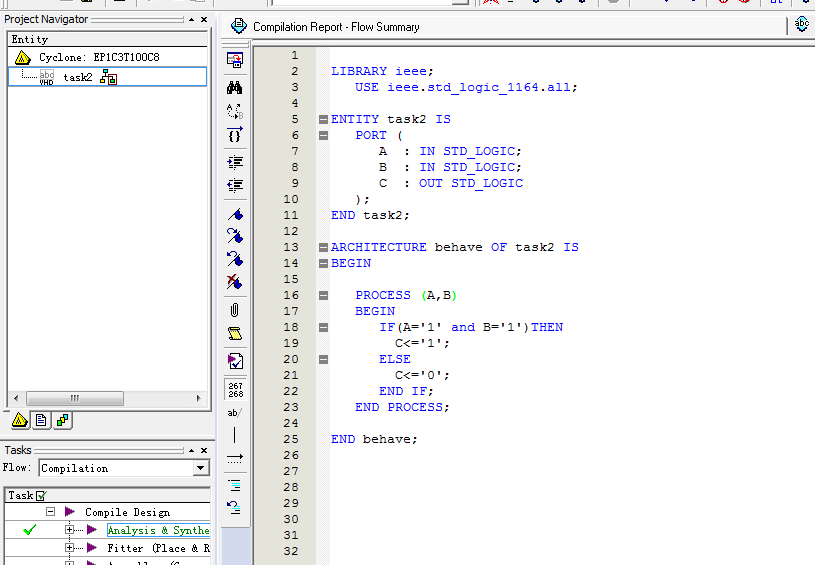This screenshot has height=565, width=815.
Task: Expand the Fitter (Place & Route) task
Action: pyautogui.click(x=69, y=548)
